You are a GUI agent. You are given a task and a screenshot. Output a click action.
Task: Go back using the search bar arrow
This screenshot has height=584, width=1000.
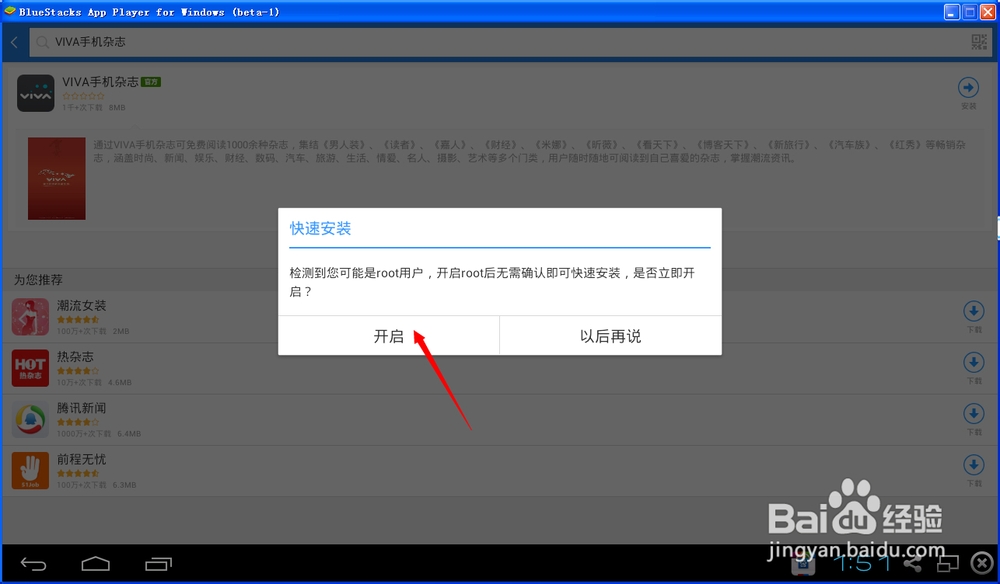click(x=14, y=42)
